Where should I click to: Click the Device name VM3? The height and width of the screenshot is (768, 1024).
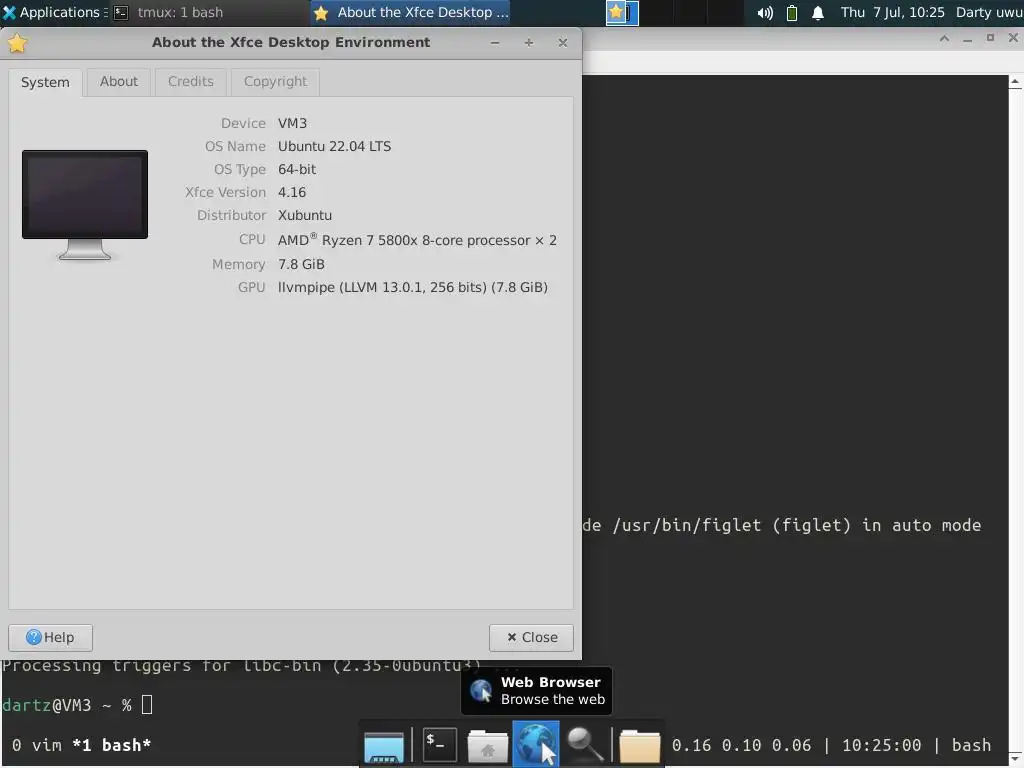293,123
